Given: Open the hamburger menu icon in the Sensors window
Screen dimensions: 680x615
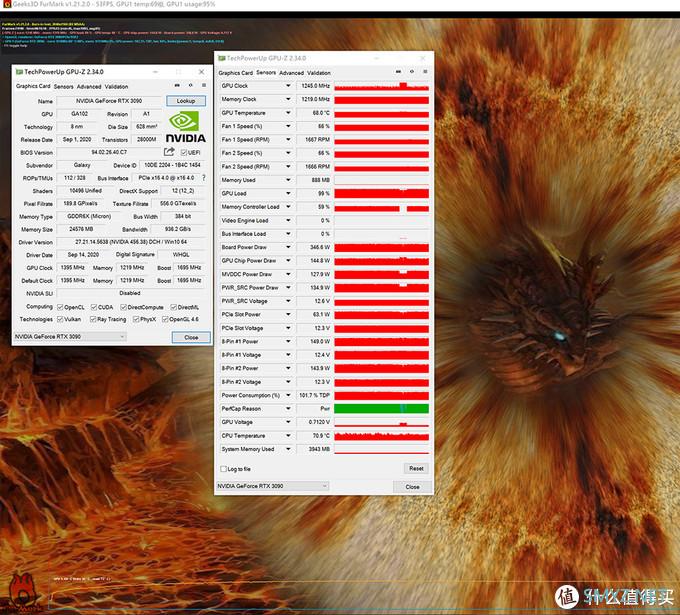Looking at the screenshot, I should pos(425,72).
